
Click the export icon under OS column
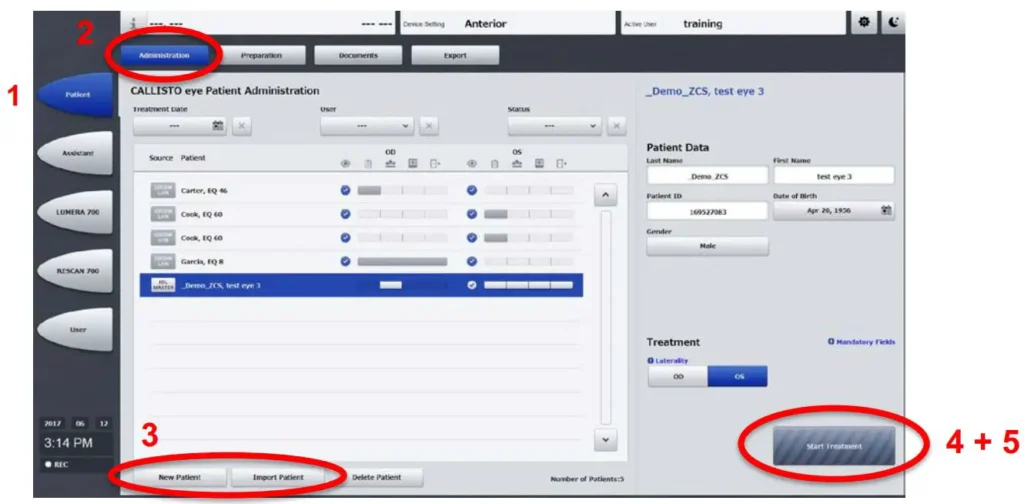click(x=562, y=163)
